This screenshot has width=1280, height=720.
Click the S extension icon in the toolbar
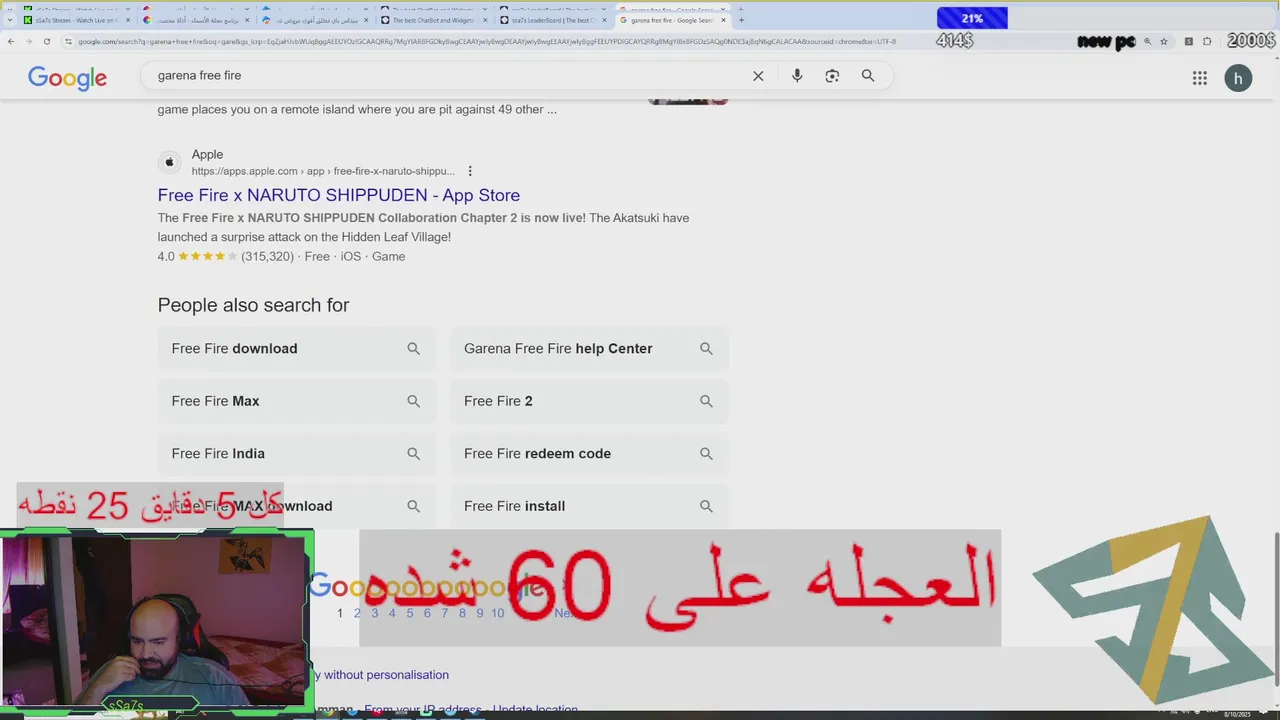pyautogui.click(x=1188, y=41)
